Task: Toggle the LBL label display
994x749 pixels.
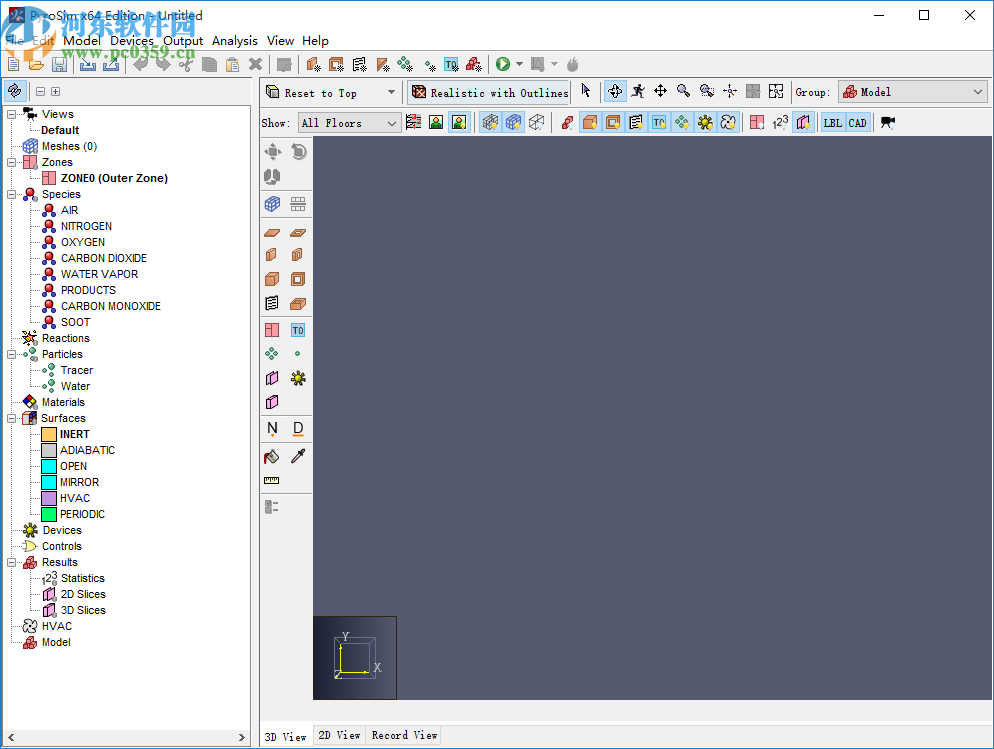Action: coord(832,121)
